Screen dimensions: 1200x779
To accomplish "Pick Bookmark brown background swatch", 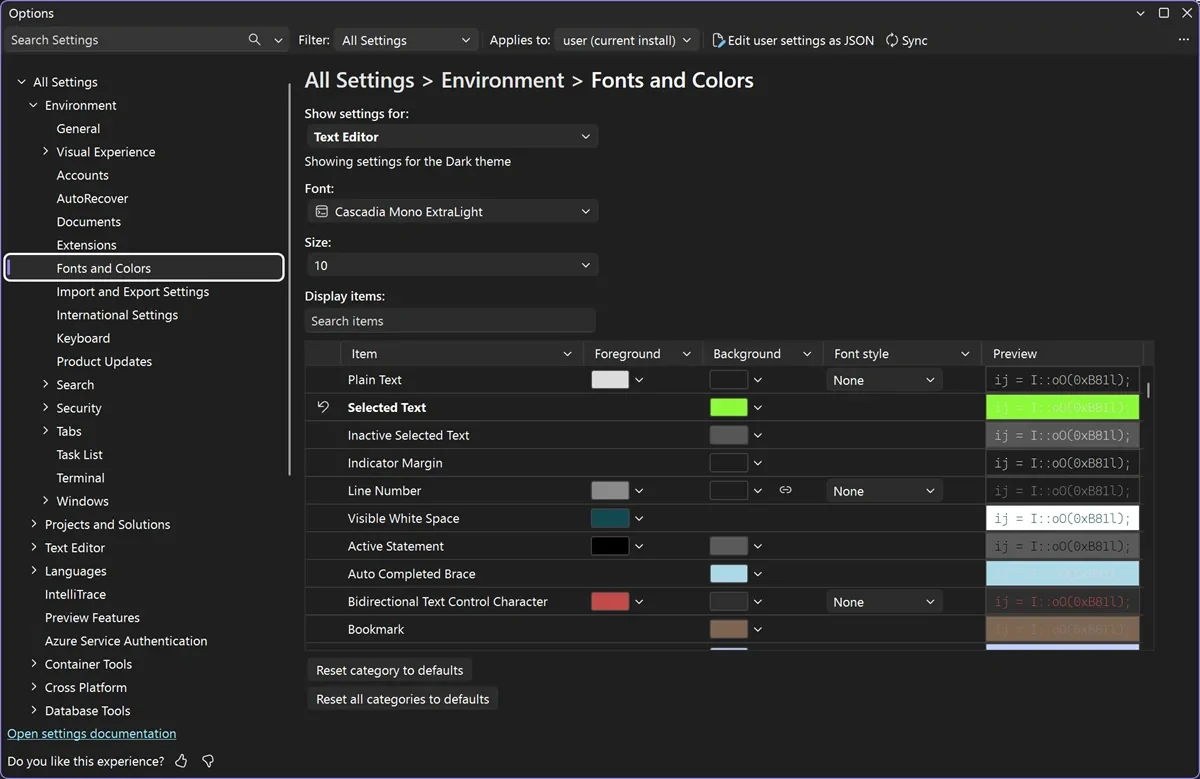I will pyautogui.click(x=729, y=629).
